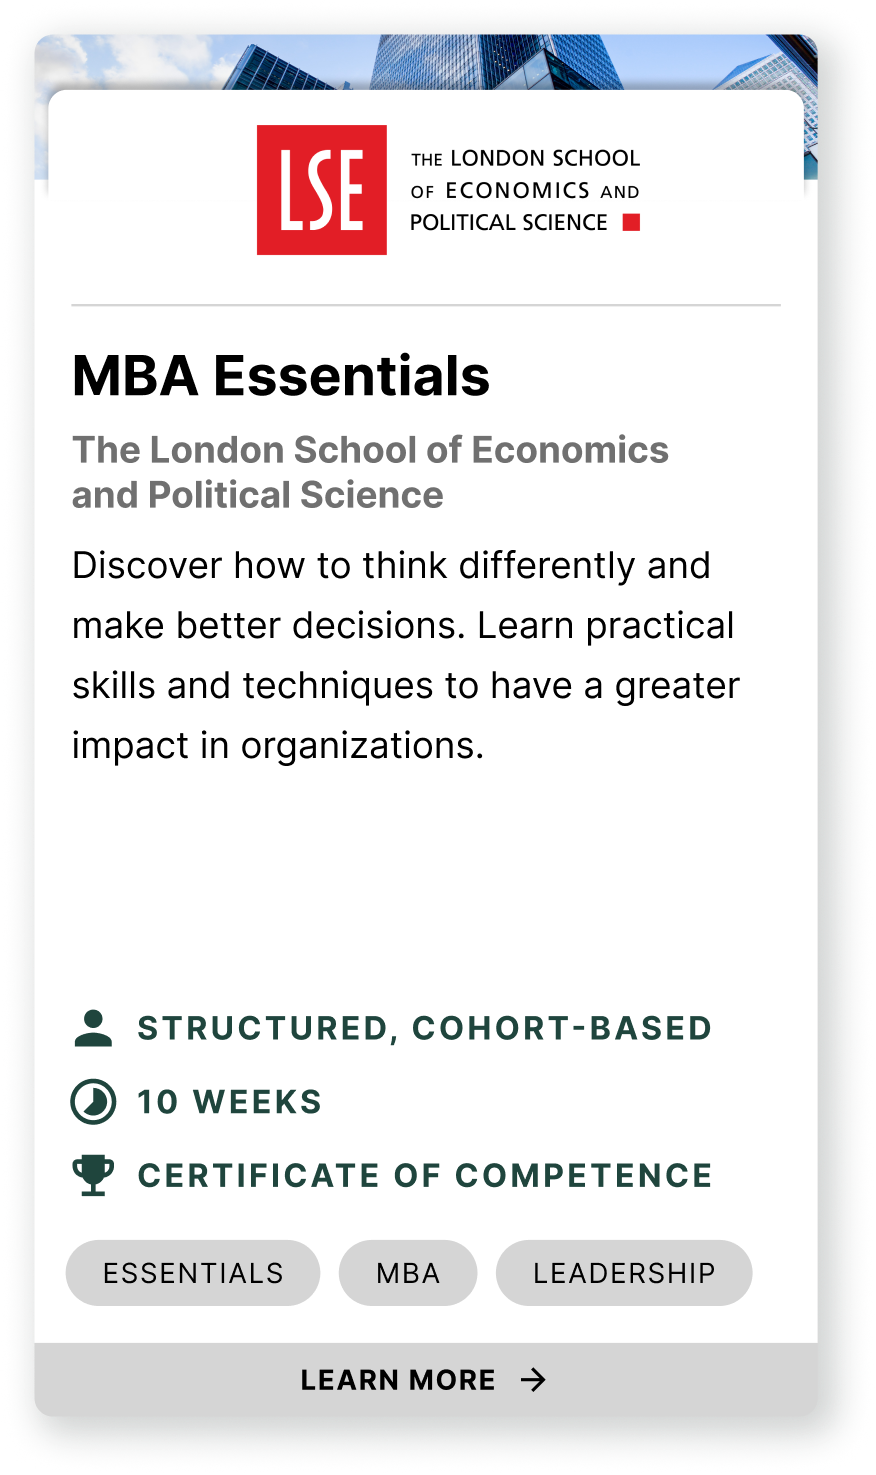
Task: Click the Structured, Cohort-Based label
Action: click(424, 1028)
